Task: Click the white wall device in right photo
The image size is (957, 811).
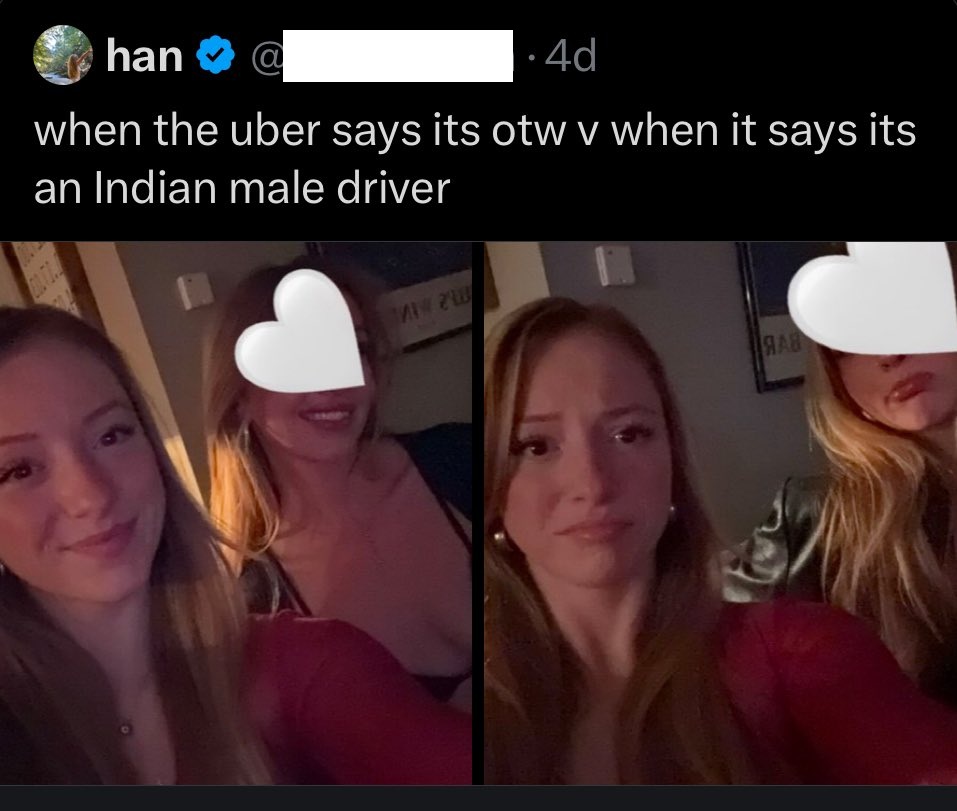Action: point(615,265)
